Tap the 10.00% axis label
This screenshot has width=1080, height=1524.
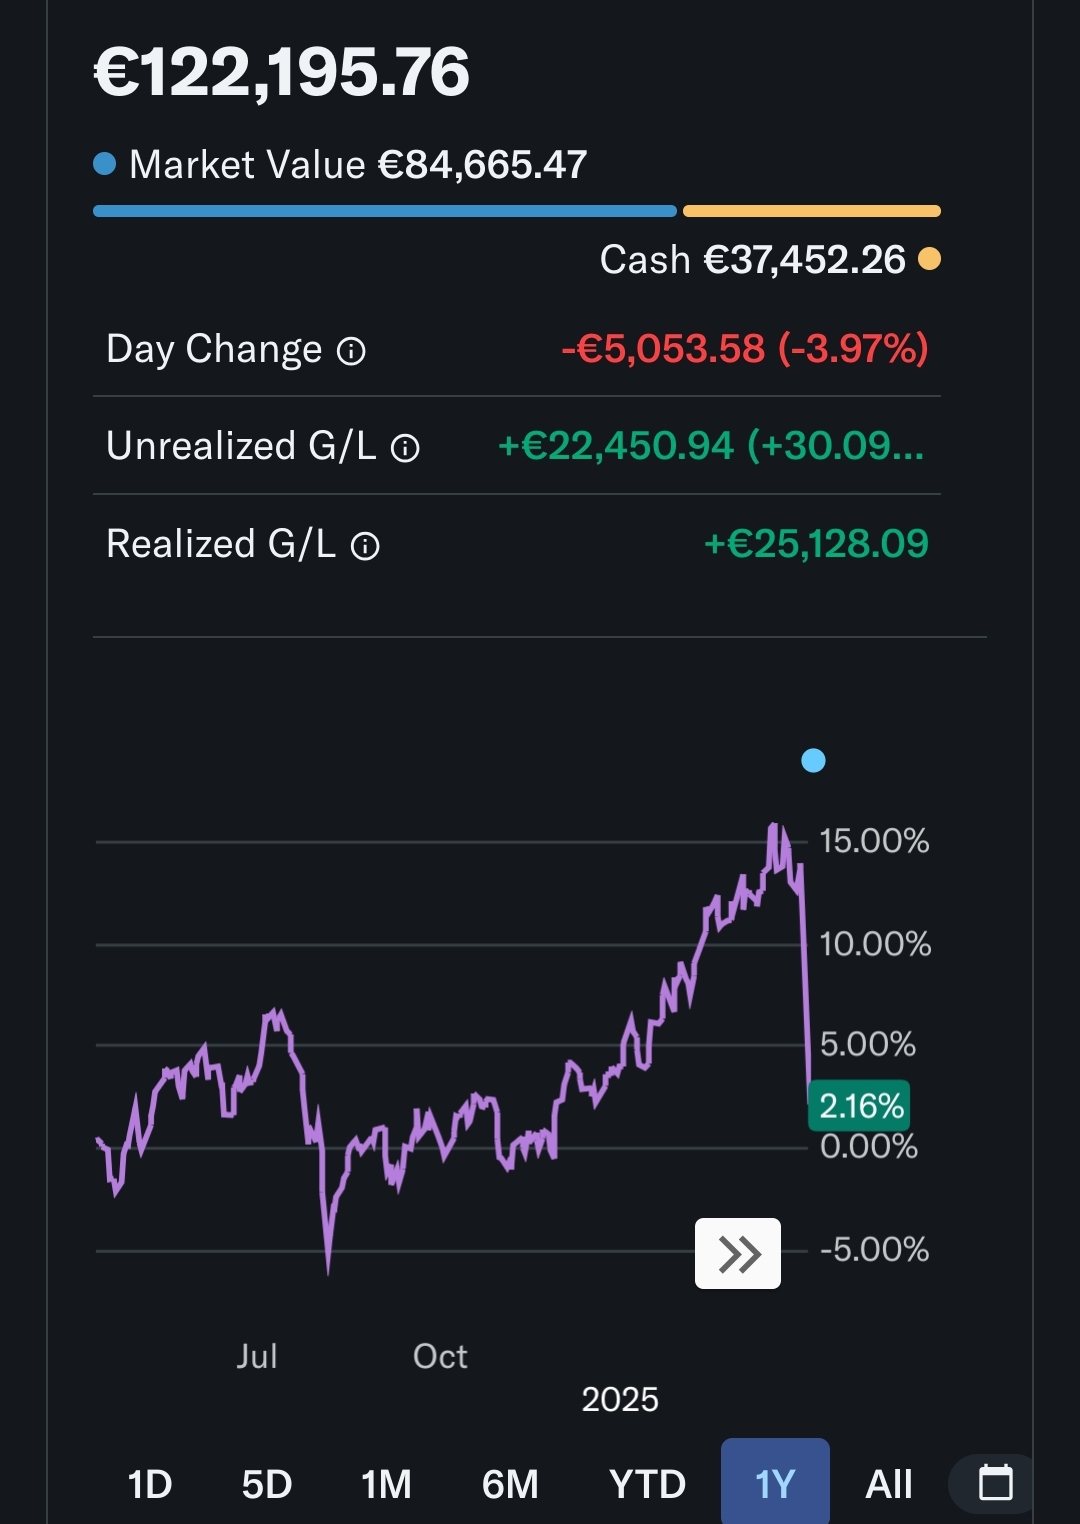(875, 944)
